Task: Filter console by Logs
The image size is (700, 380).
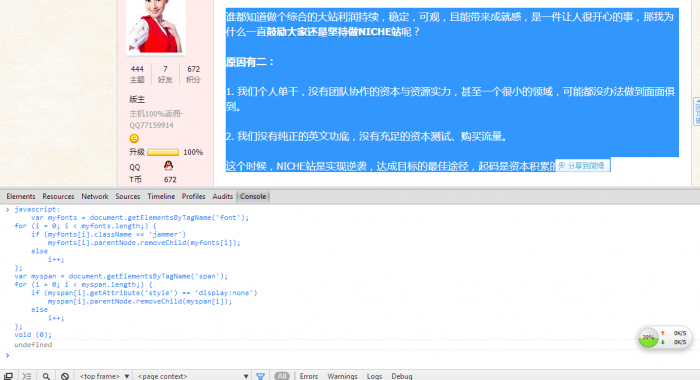Action: [x=374, y=376]
